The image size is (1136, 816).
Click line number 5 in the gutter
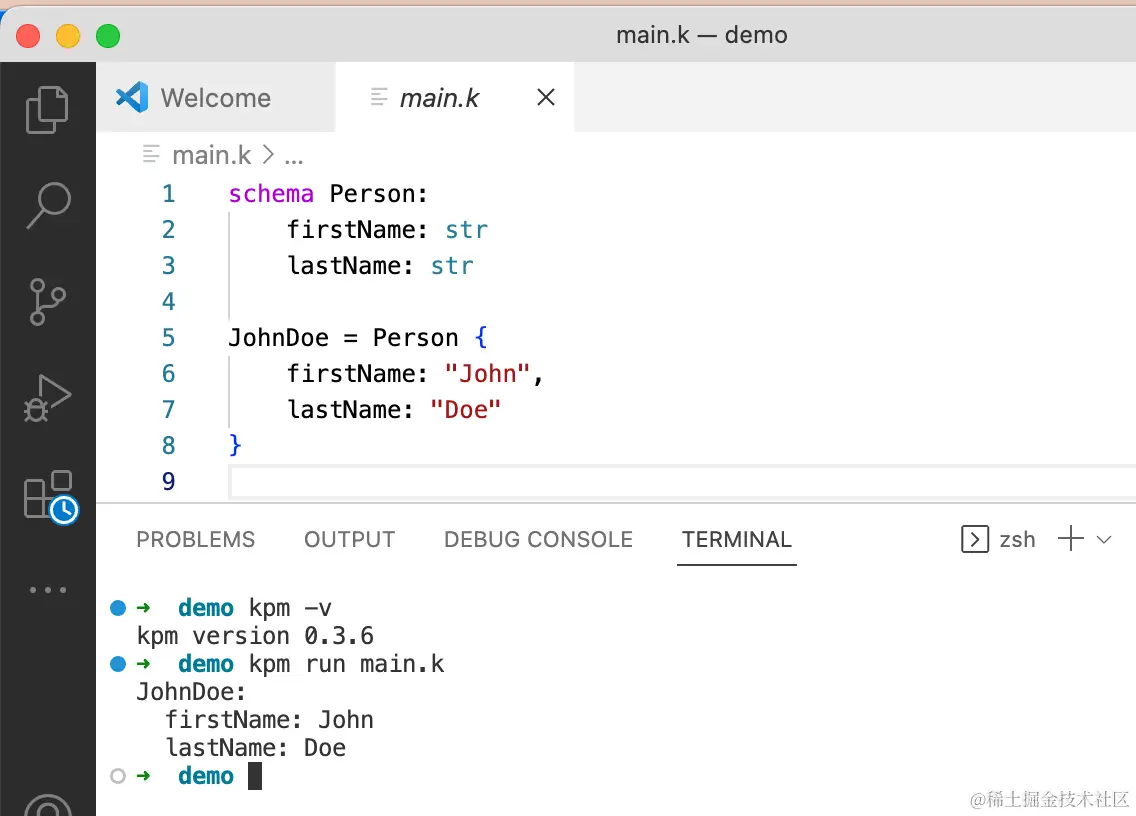coord(168,338)
